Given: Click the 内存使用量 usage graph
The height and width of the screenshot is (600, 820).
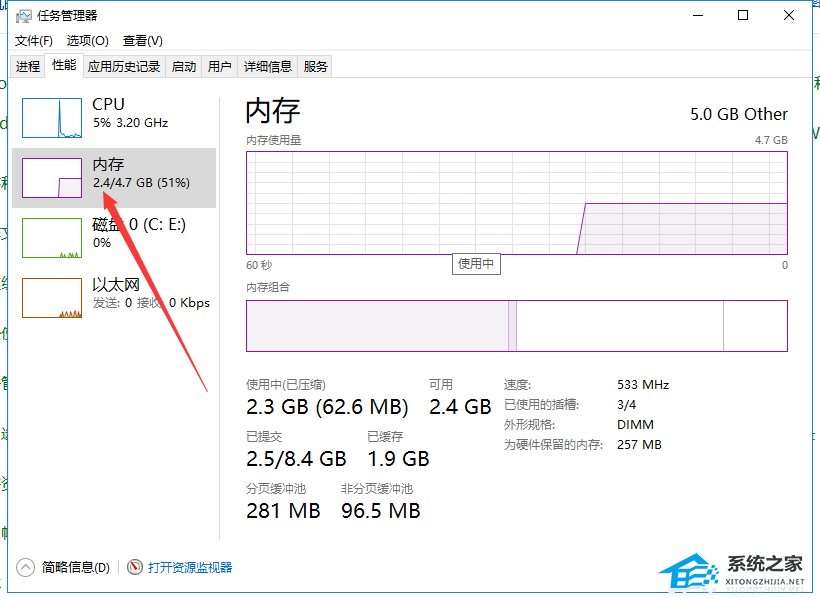Looking at the screenshot, I should tap(516, 202).
